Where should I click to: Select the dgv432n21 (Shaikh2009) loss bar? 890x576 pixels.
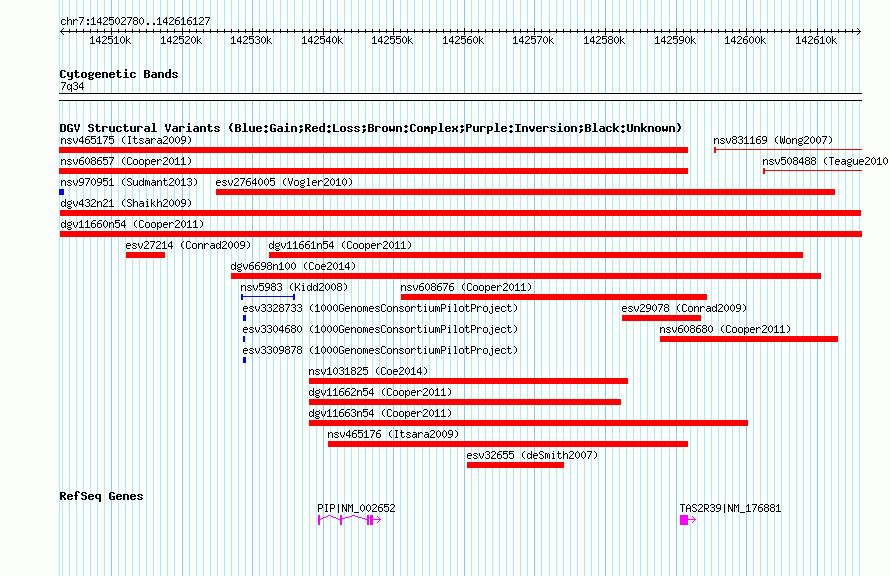pyautogui.click(x=460, y=213)
